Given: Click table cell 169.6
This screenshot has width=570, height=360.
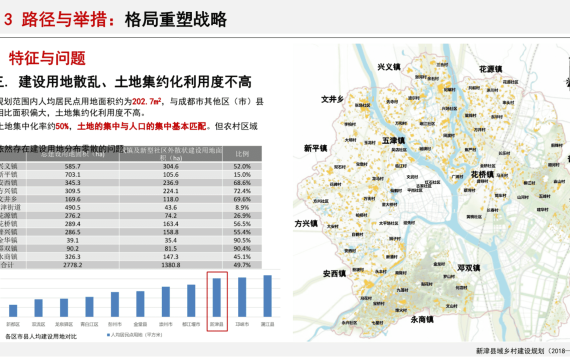Looking at the screenshot, I should tap(72, 199).
